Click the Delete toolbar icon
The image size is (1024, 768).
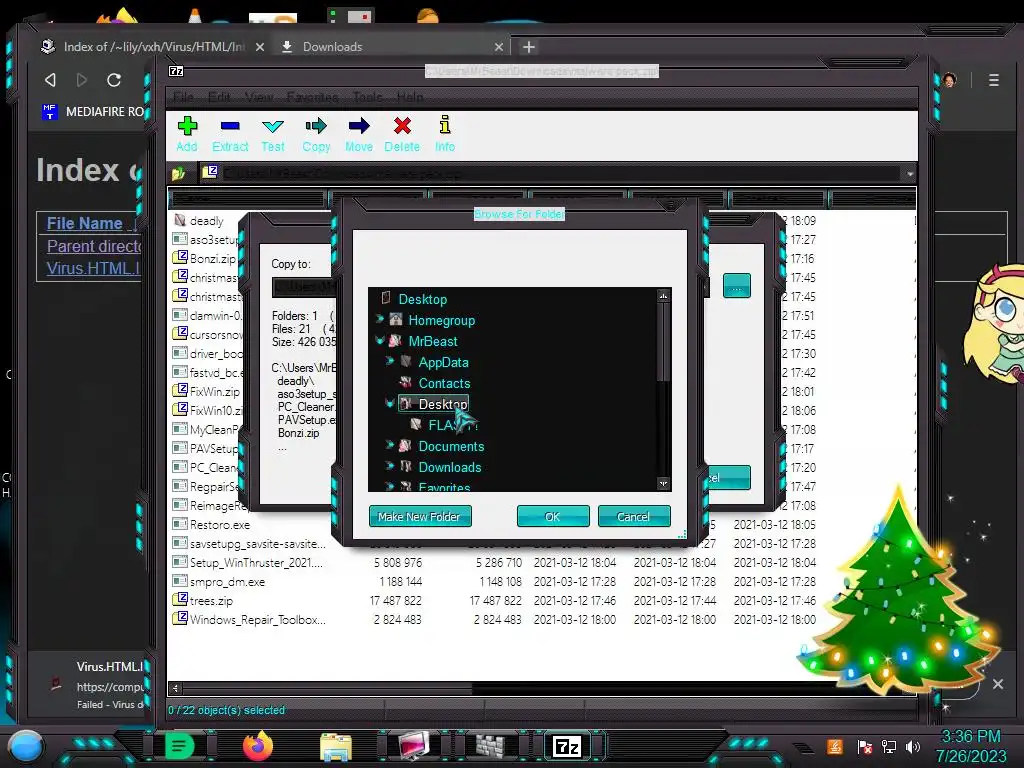pos(402,135)
